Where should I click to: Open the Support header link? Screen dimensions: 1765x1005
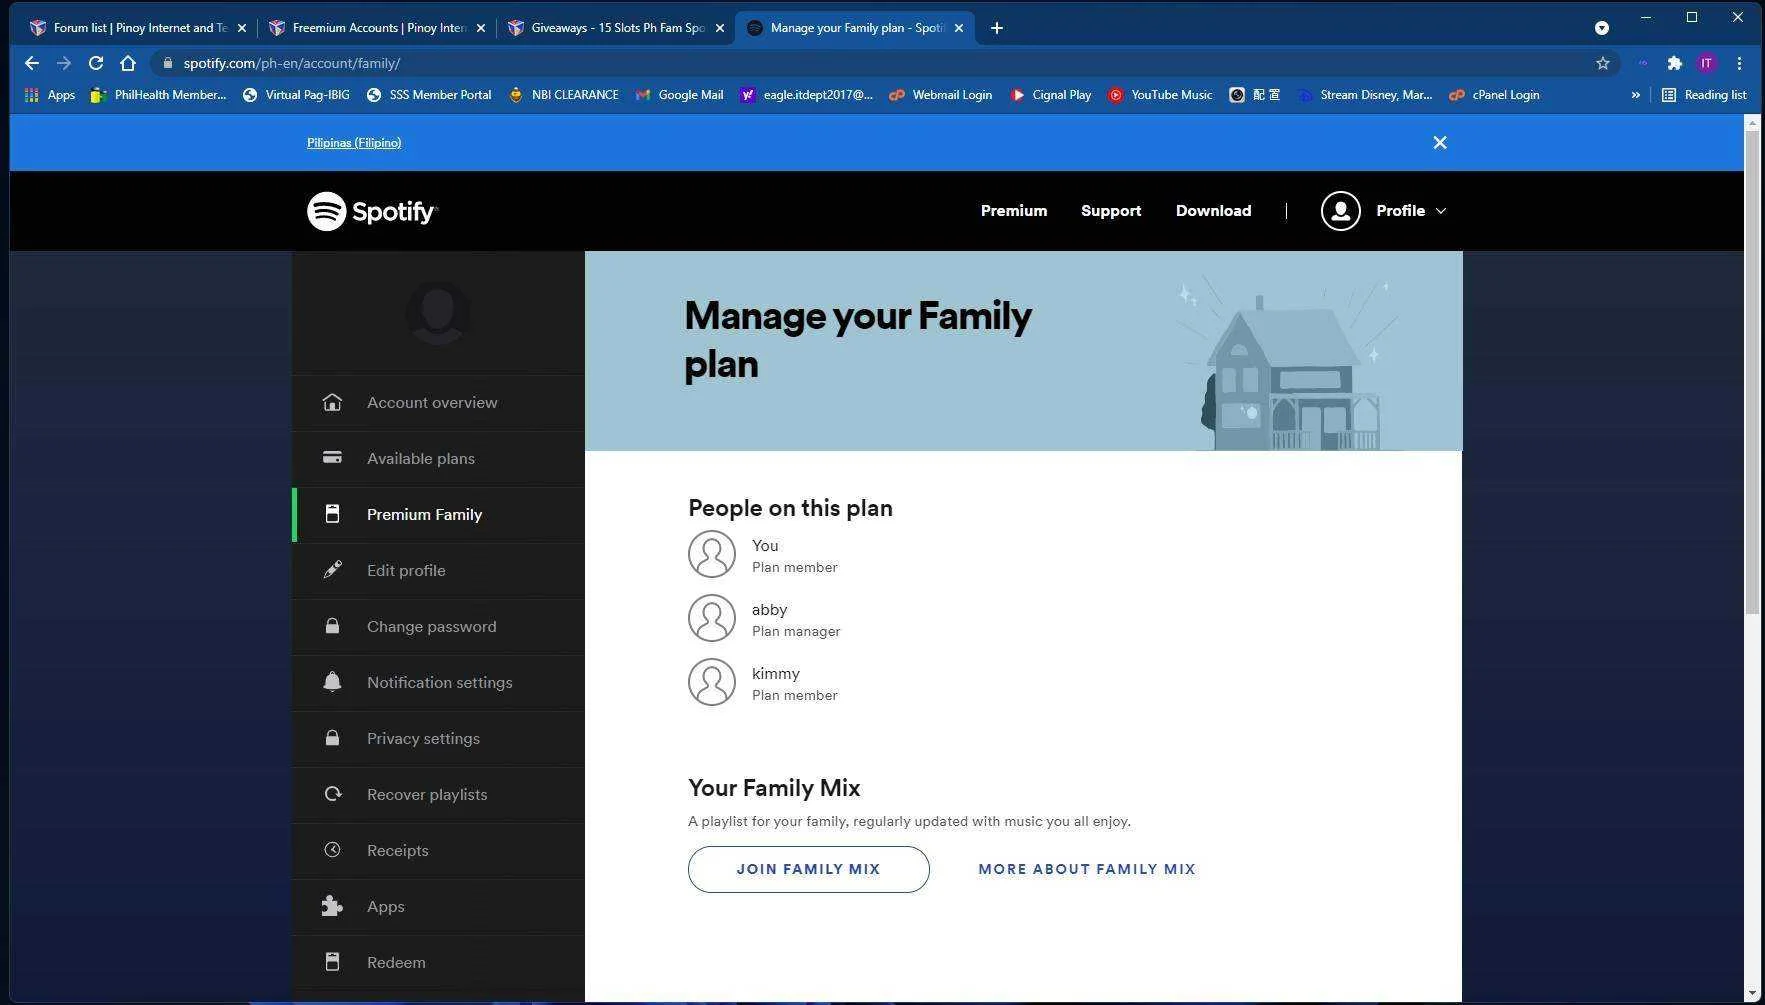click(x=1110, y=211)
